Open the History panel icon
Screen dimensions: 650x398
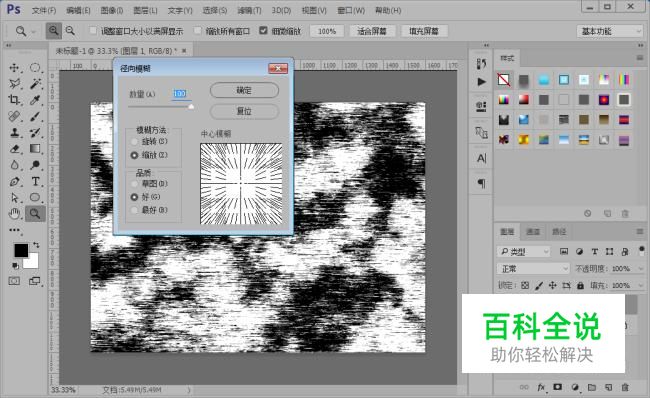pyautogui.click(x=481, y=63)
